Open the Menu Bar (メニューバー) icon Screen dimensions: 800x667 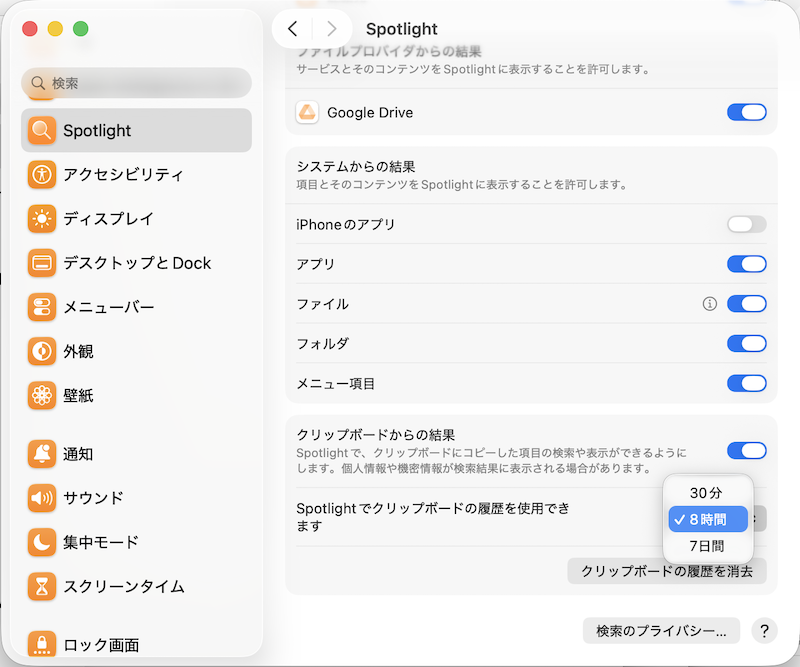pos(42,307)
